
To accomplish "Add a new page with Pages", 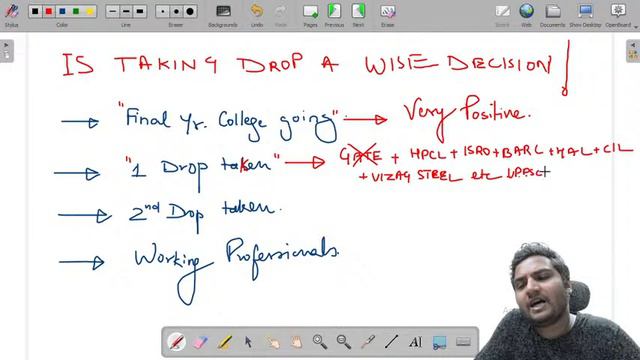I will pos(310,15).
